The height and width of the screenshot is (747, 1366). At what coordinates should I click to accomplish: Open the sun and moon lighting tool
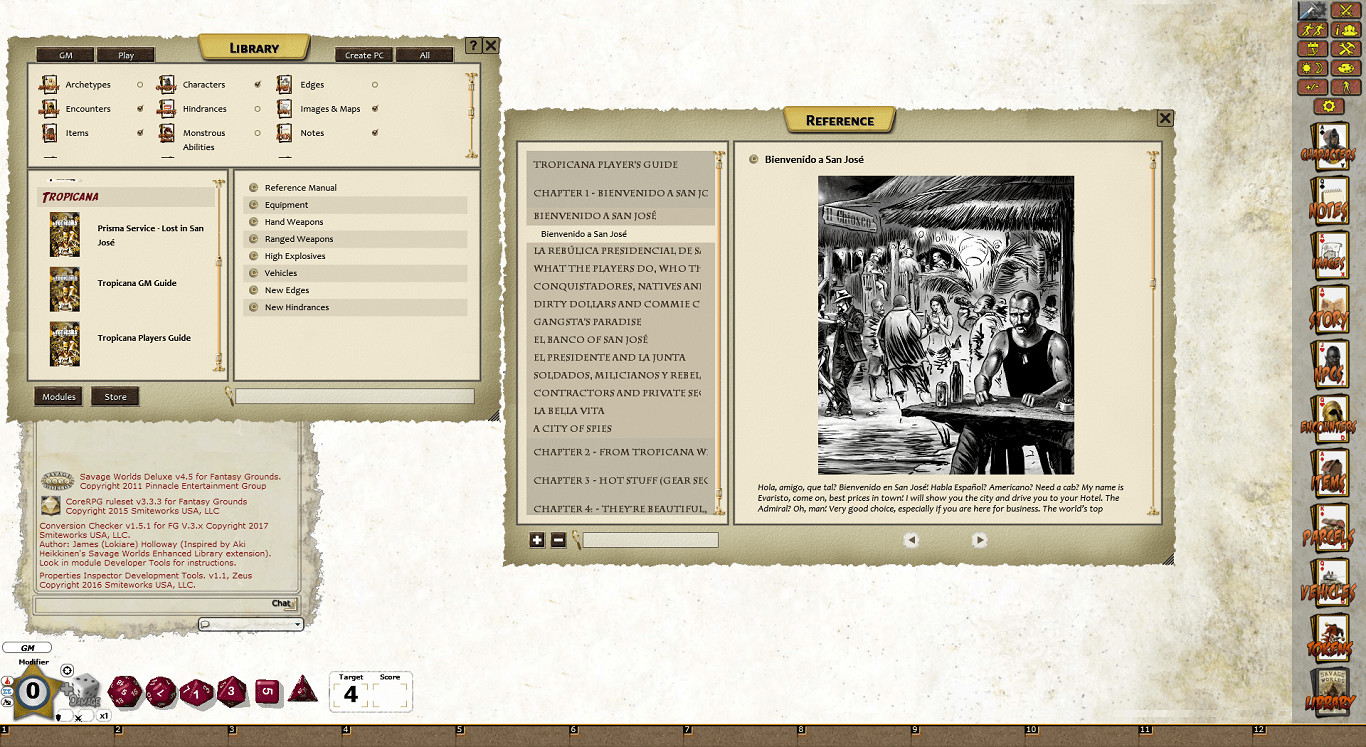pyautogui.click(x=1311, y=67)
